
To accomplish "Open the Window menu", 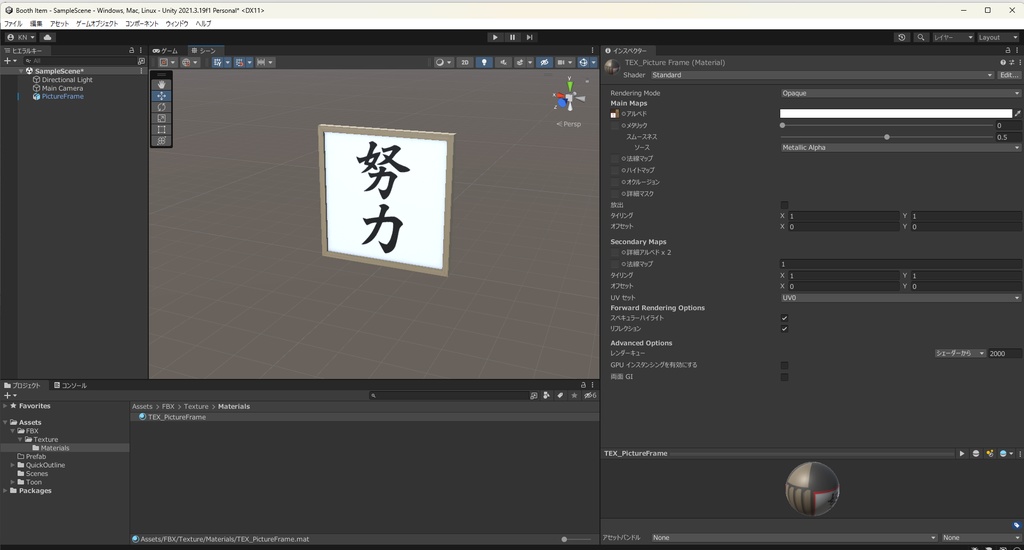I will pos(176,24).
